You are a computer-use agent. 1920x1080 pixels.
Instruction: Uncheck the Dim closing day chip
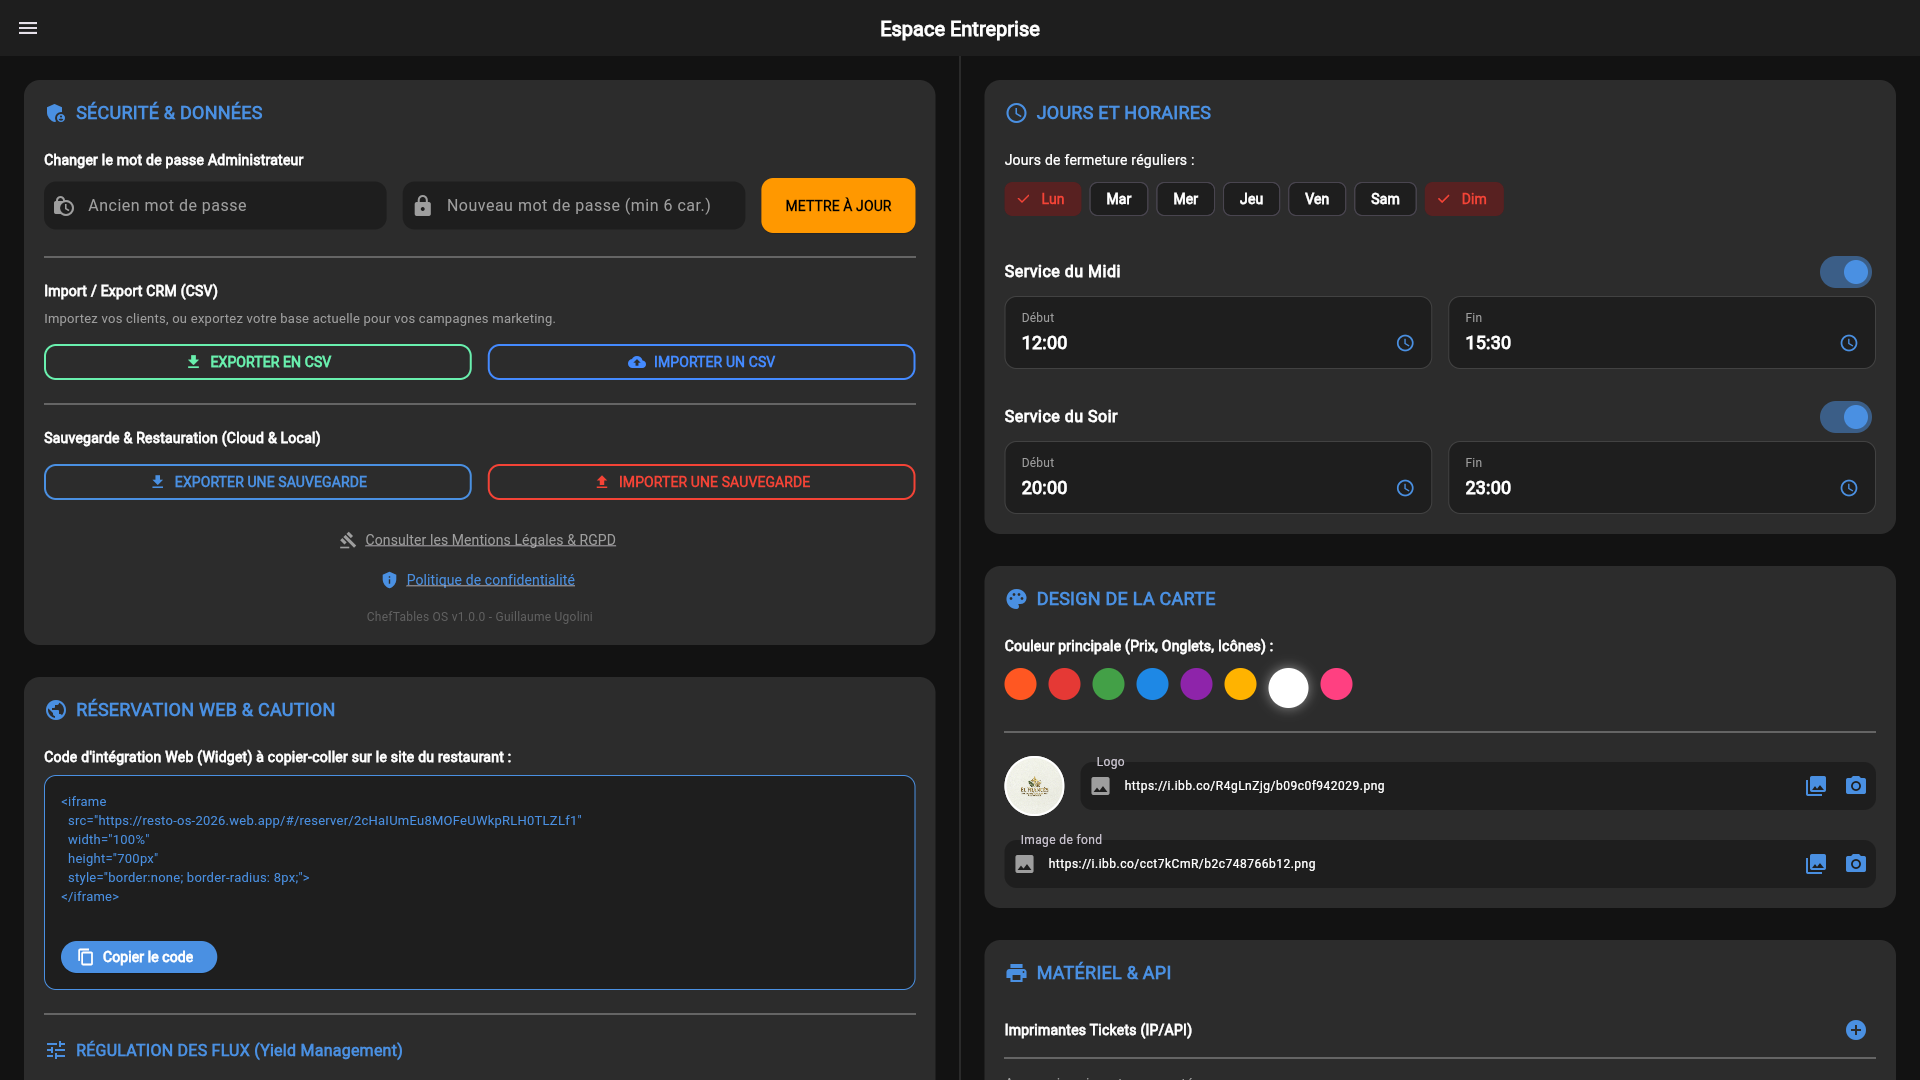click(x=1464, y=199)
